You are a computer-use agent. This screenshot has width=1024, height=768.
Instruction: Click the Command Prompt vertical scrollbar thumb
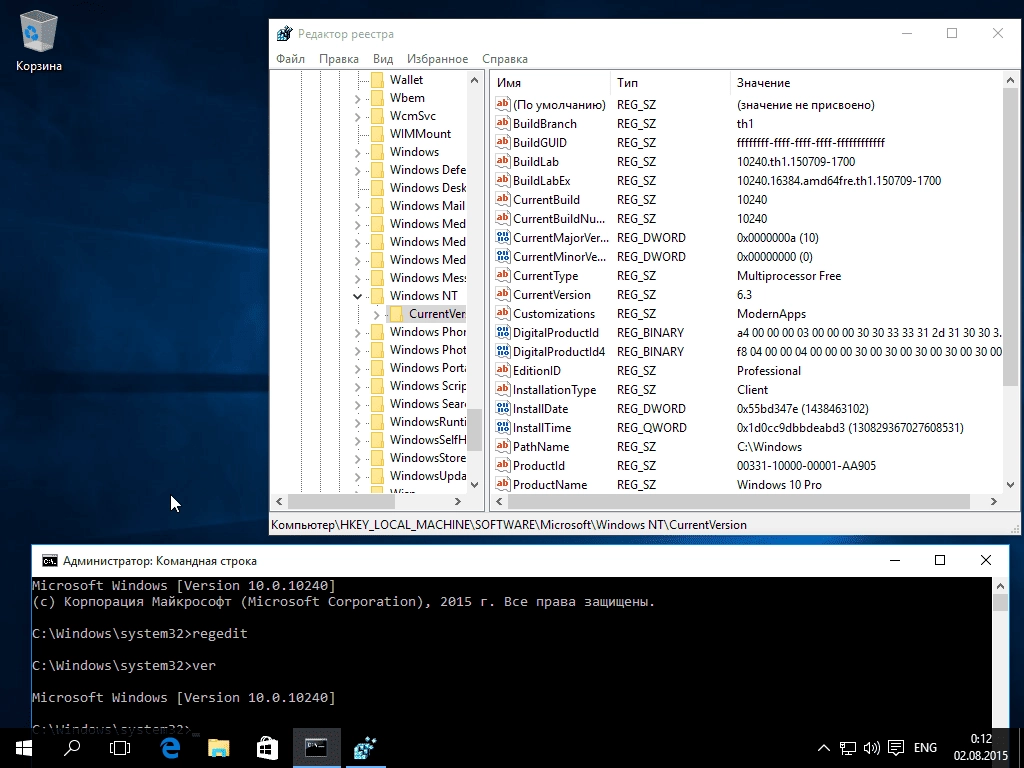coord(1000,602)
